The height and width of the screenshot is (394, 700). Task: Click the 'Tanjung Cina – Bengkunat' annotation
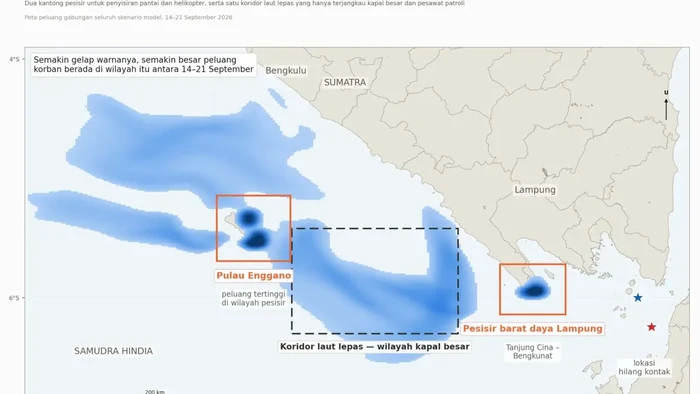pos(532,352)
